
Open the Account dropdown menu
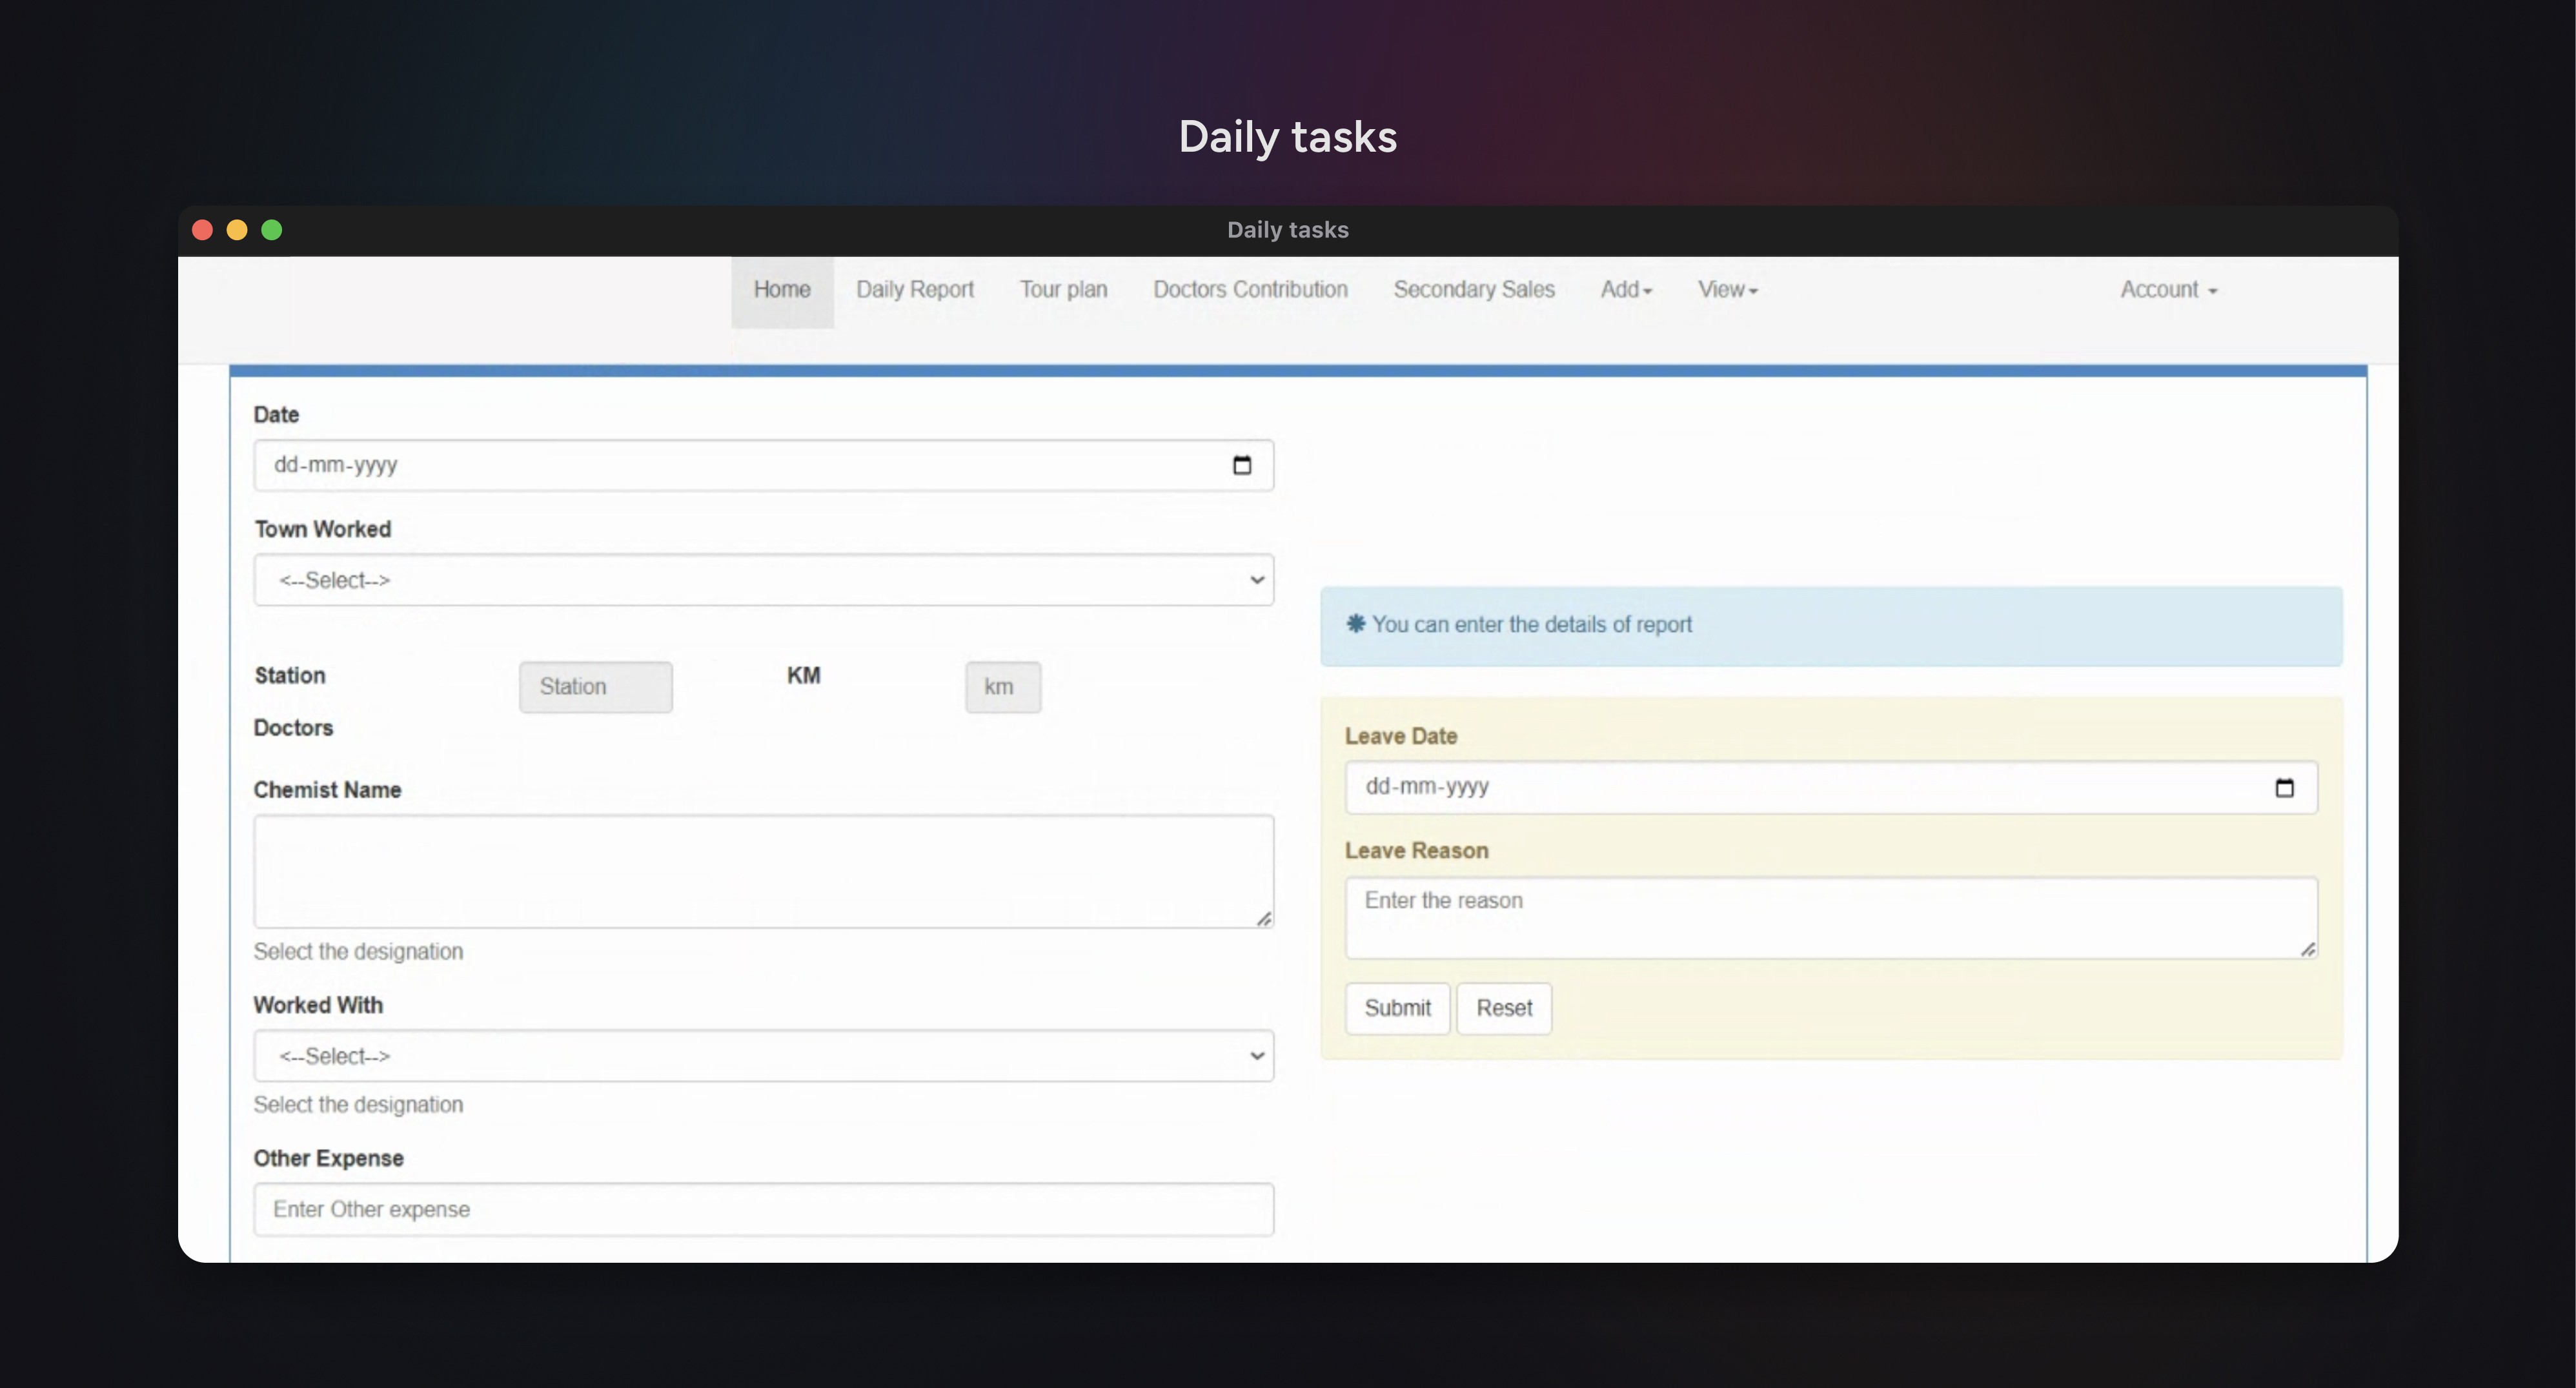tap(2168, 290)
